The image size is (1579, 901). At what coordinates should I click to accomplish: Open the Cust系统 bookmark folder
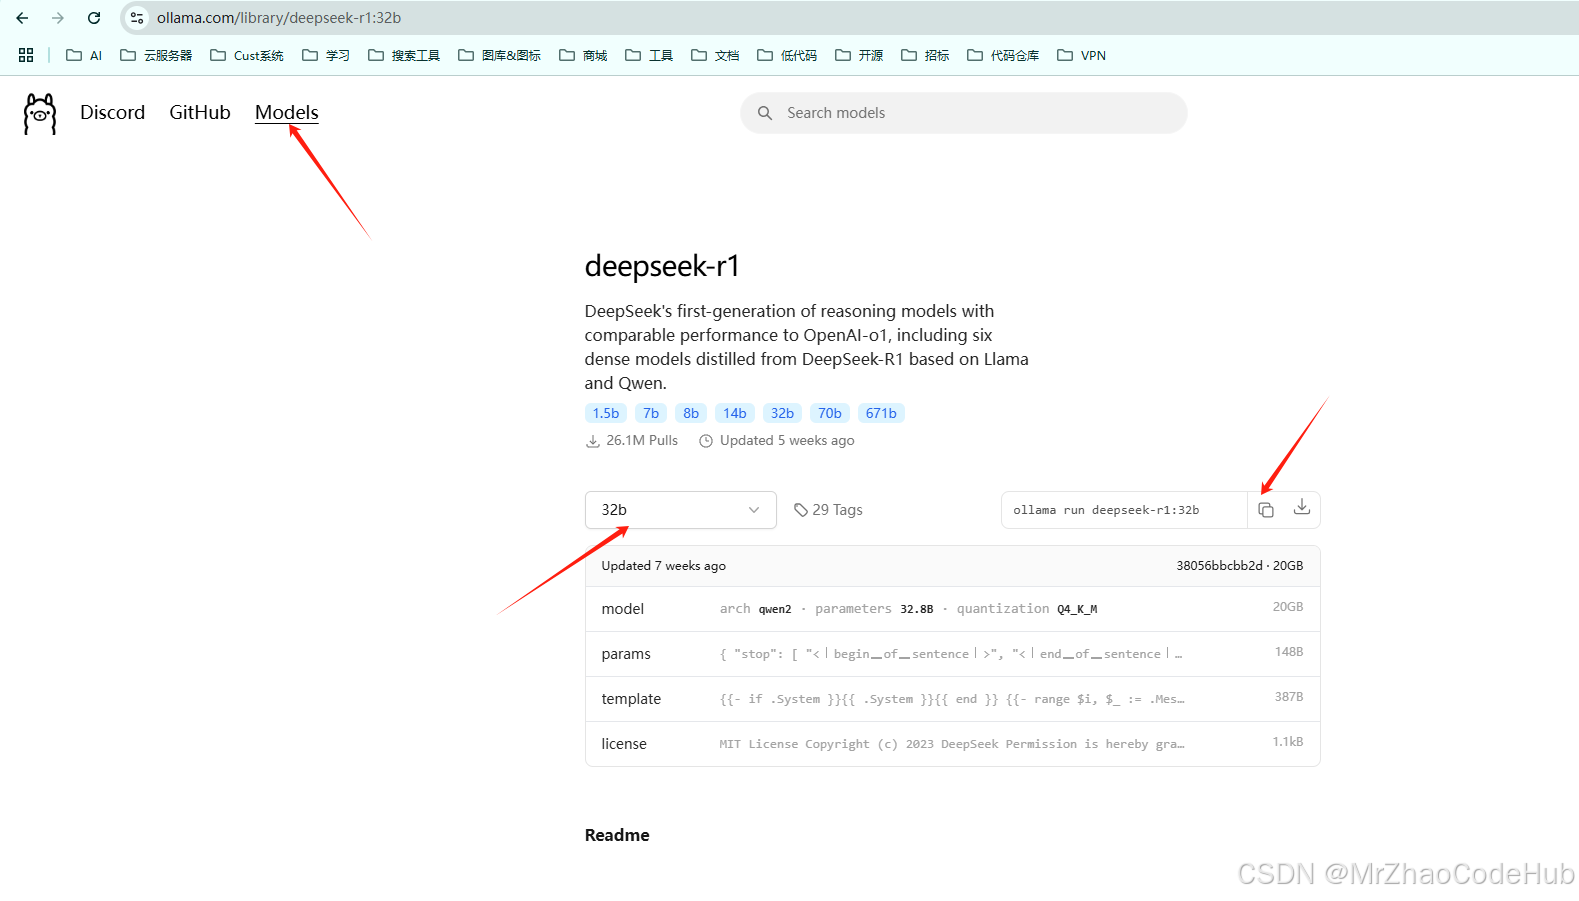click(247, 55)
